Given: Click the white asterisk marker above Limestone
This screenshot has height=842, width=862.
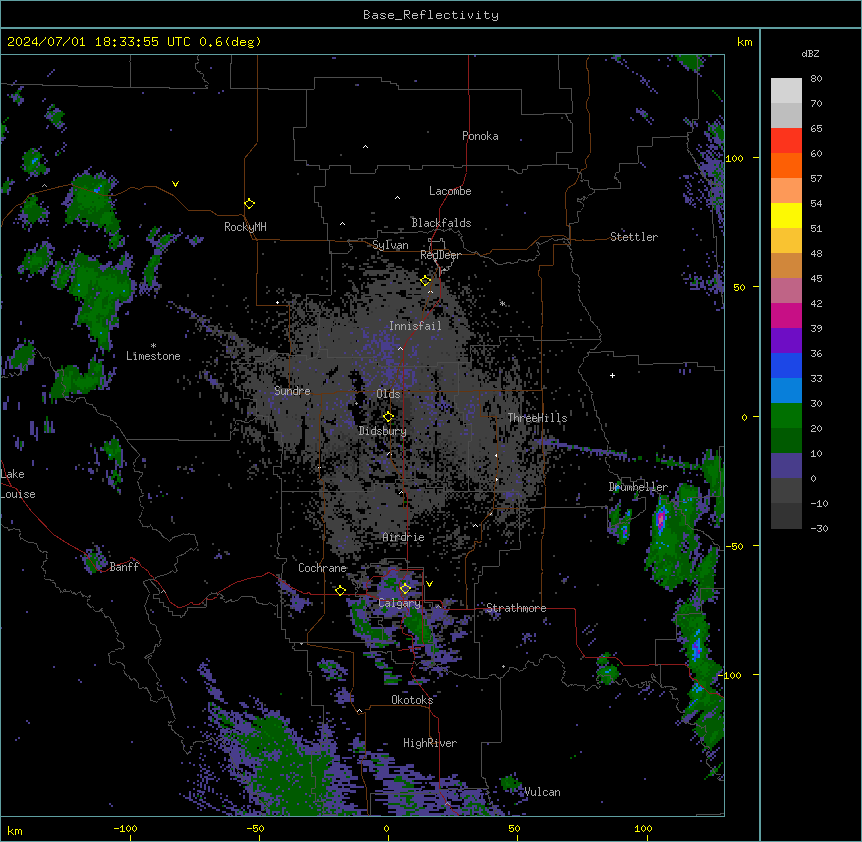Looking at the screenshot, I should click(153, 345).
